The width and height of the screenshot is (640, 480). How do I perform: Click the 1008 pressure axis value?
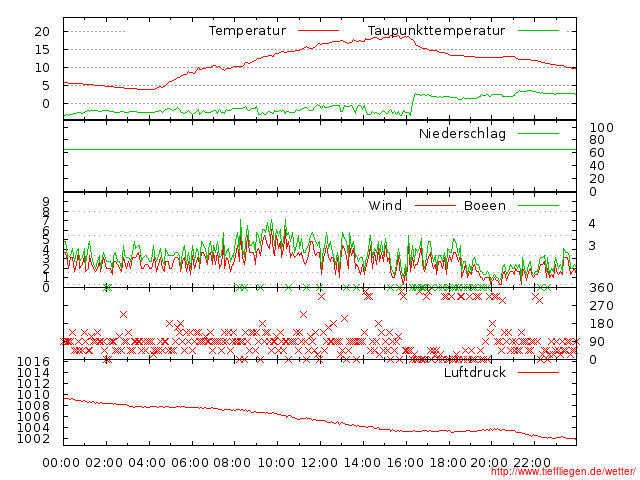pos(33,406)
